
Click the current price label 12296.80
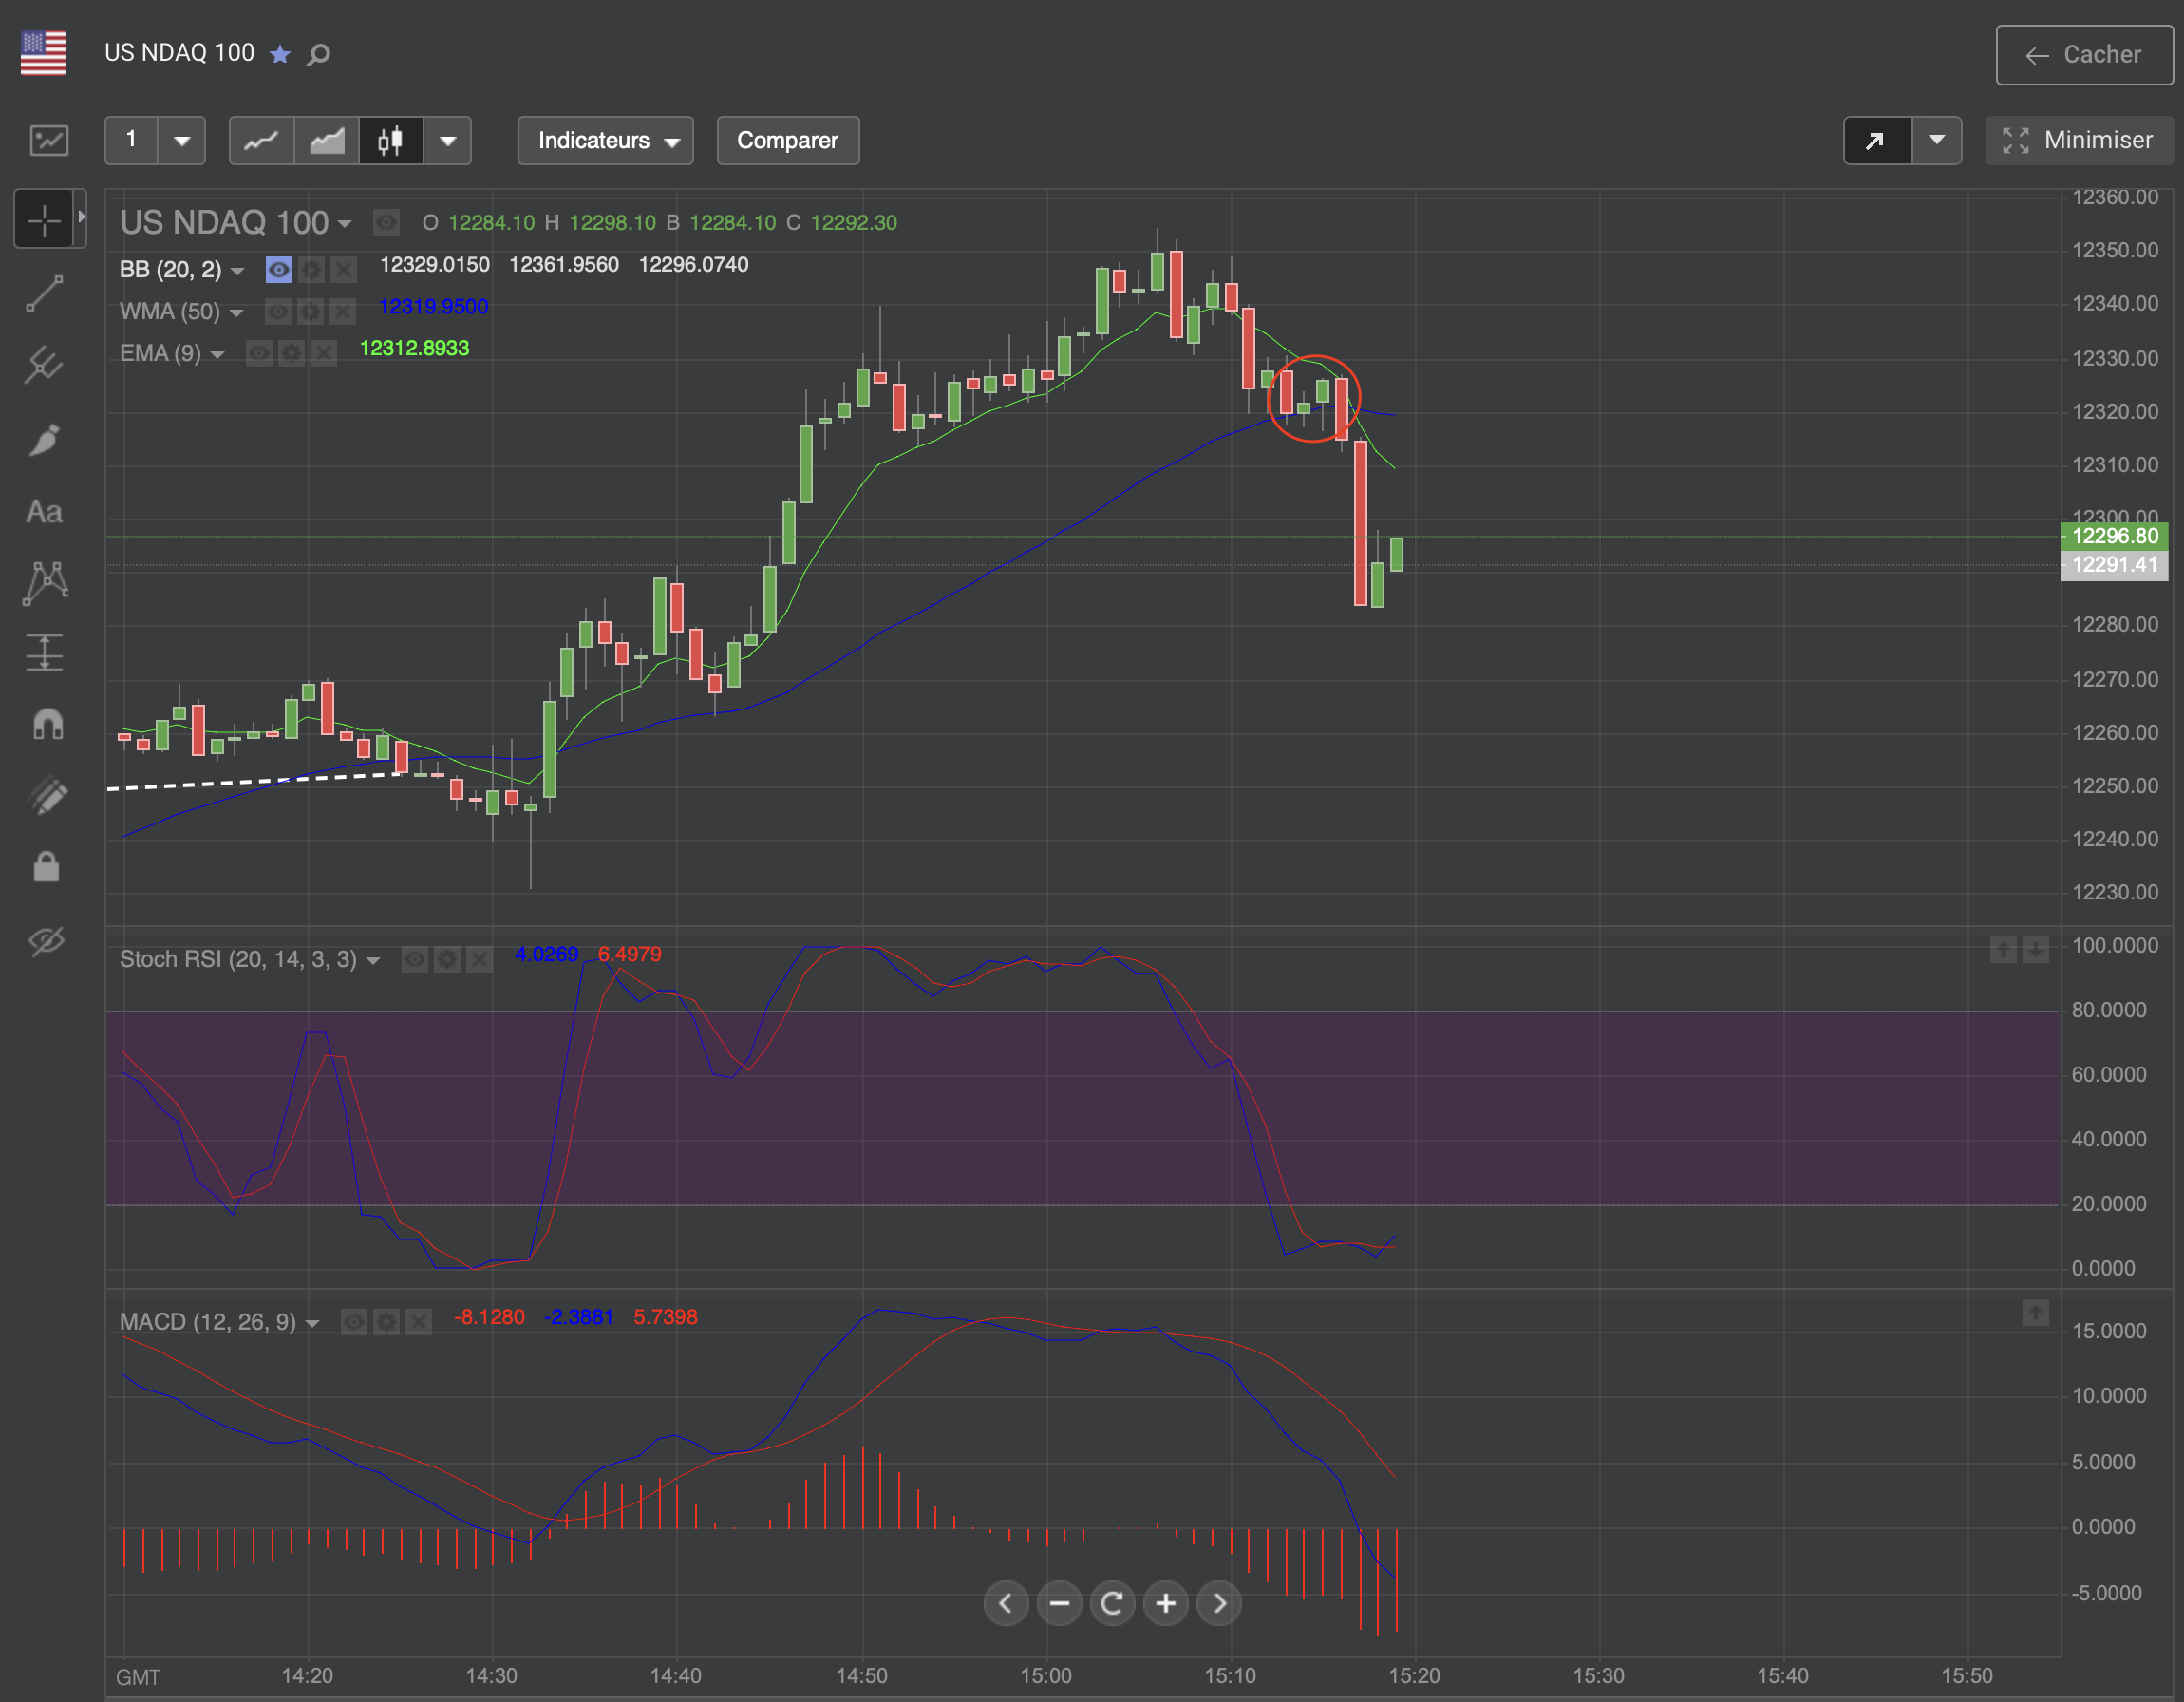pyautogui.click(x=2114, y=536)
